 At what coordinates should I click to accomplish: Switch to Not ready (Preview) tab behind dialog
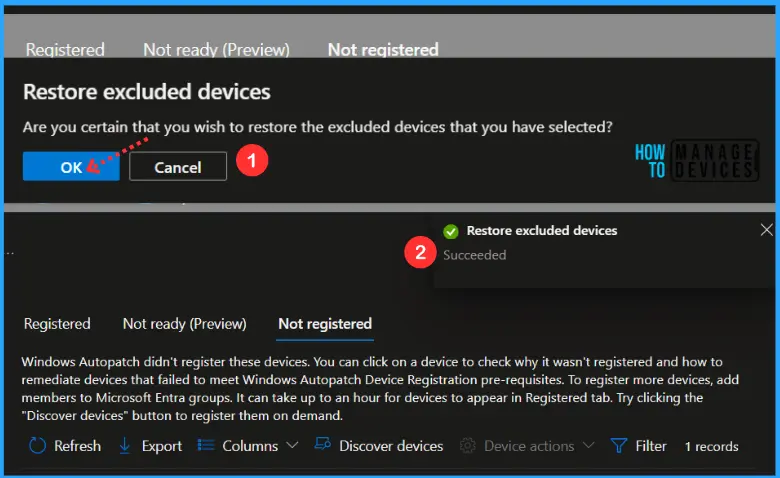point(216,50)
